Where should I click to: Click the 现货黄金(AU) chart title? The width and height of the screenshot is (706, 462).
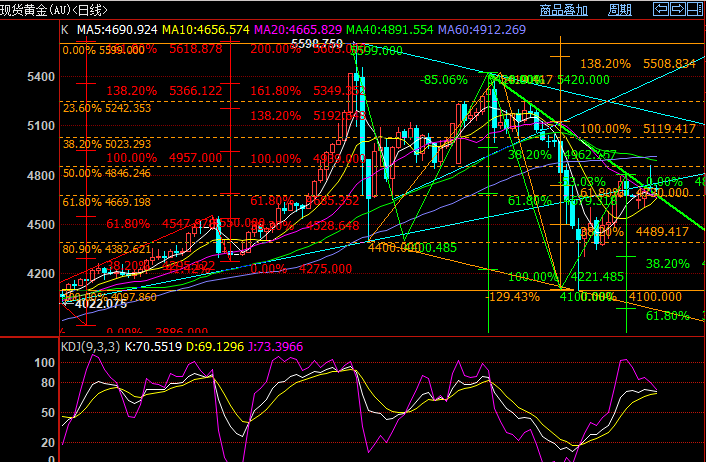(x=40, y=10)
